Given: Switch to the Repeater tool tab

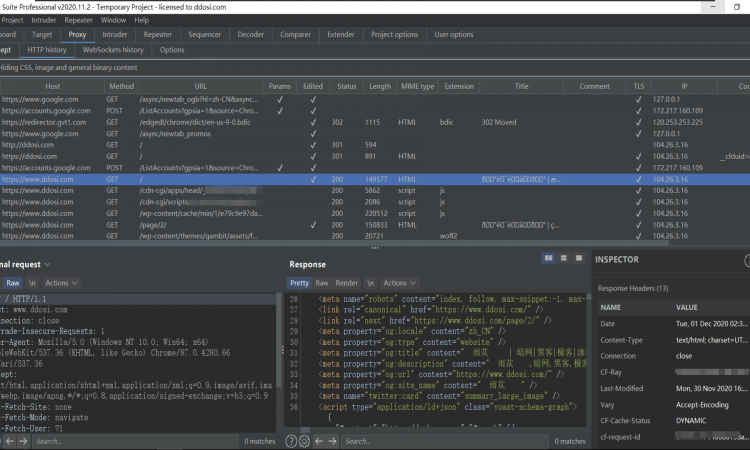Looking at the screenshot, I should pos(157,34).
